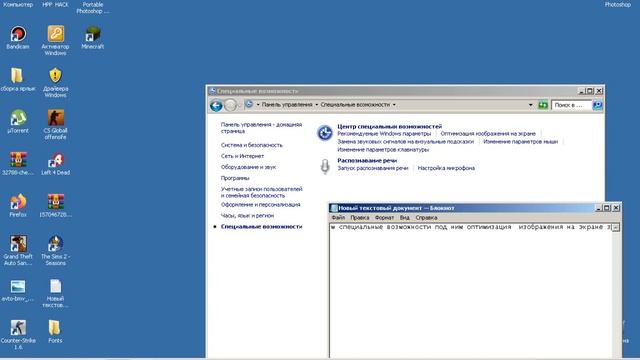This screenshot has height=360, width=640.
Task: Open the Fonts folder on desktop
Action: 55,328
